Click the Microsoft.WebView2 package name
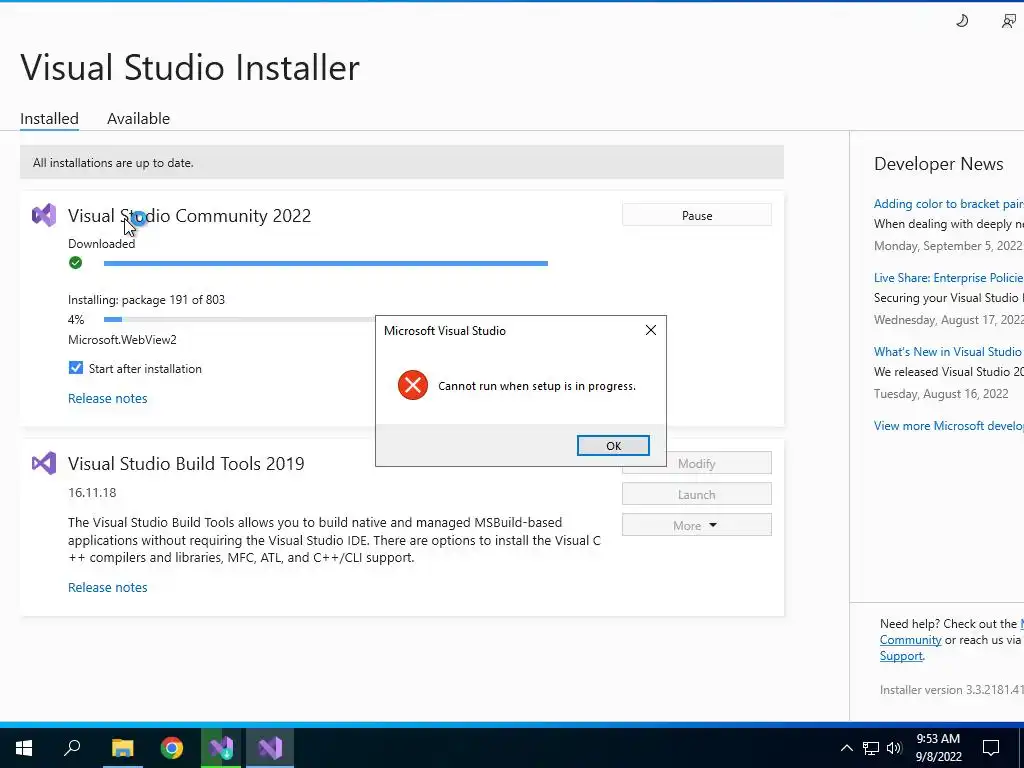 coord(122,340)
